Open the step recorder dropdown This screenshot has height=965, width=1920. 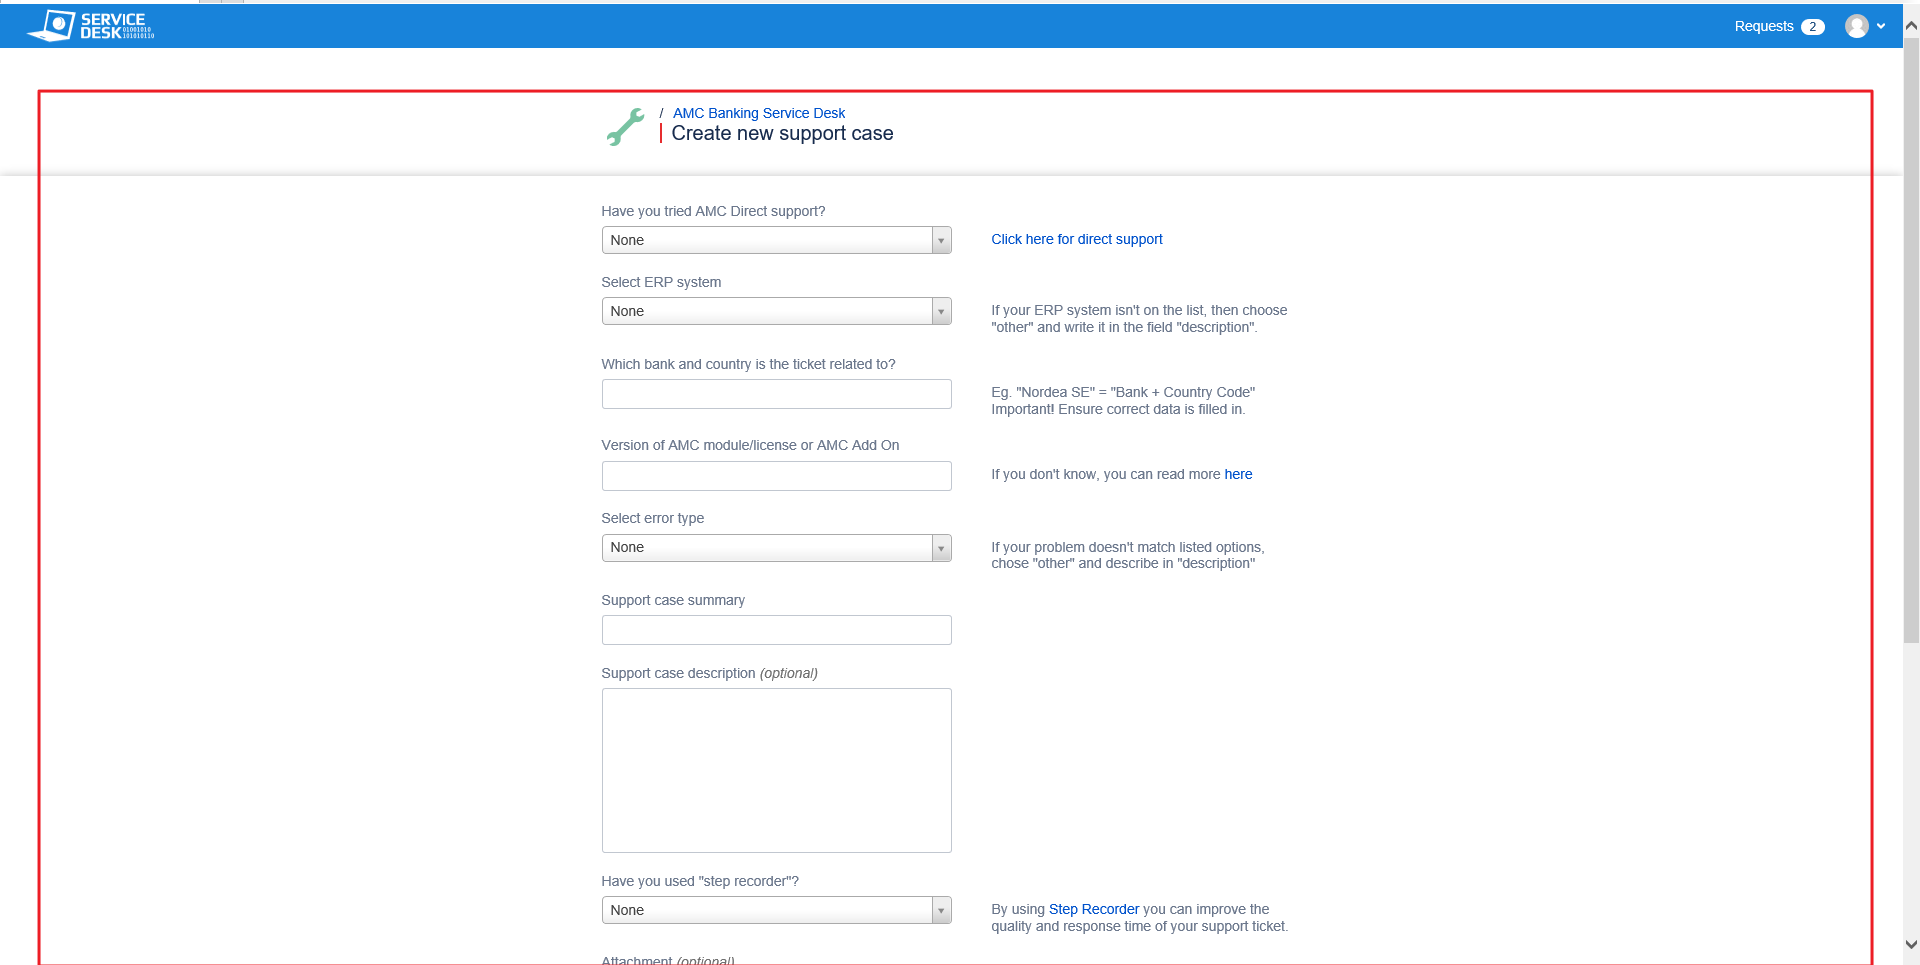(776, 910)
